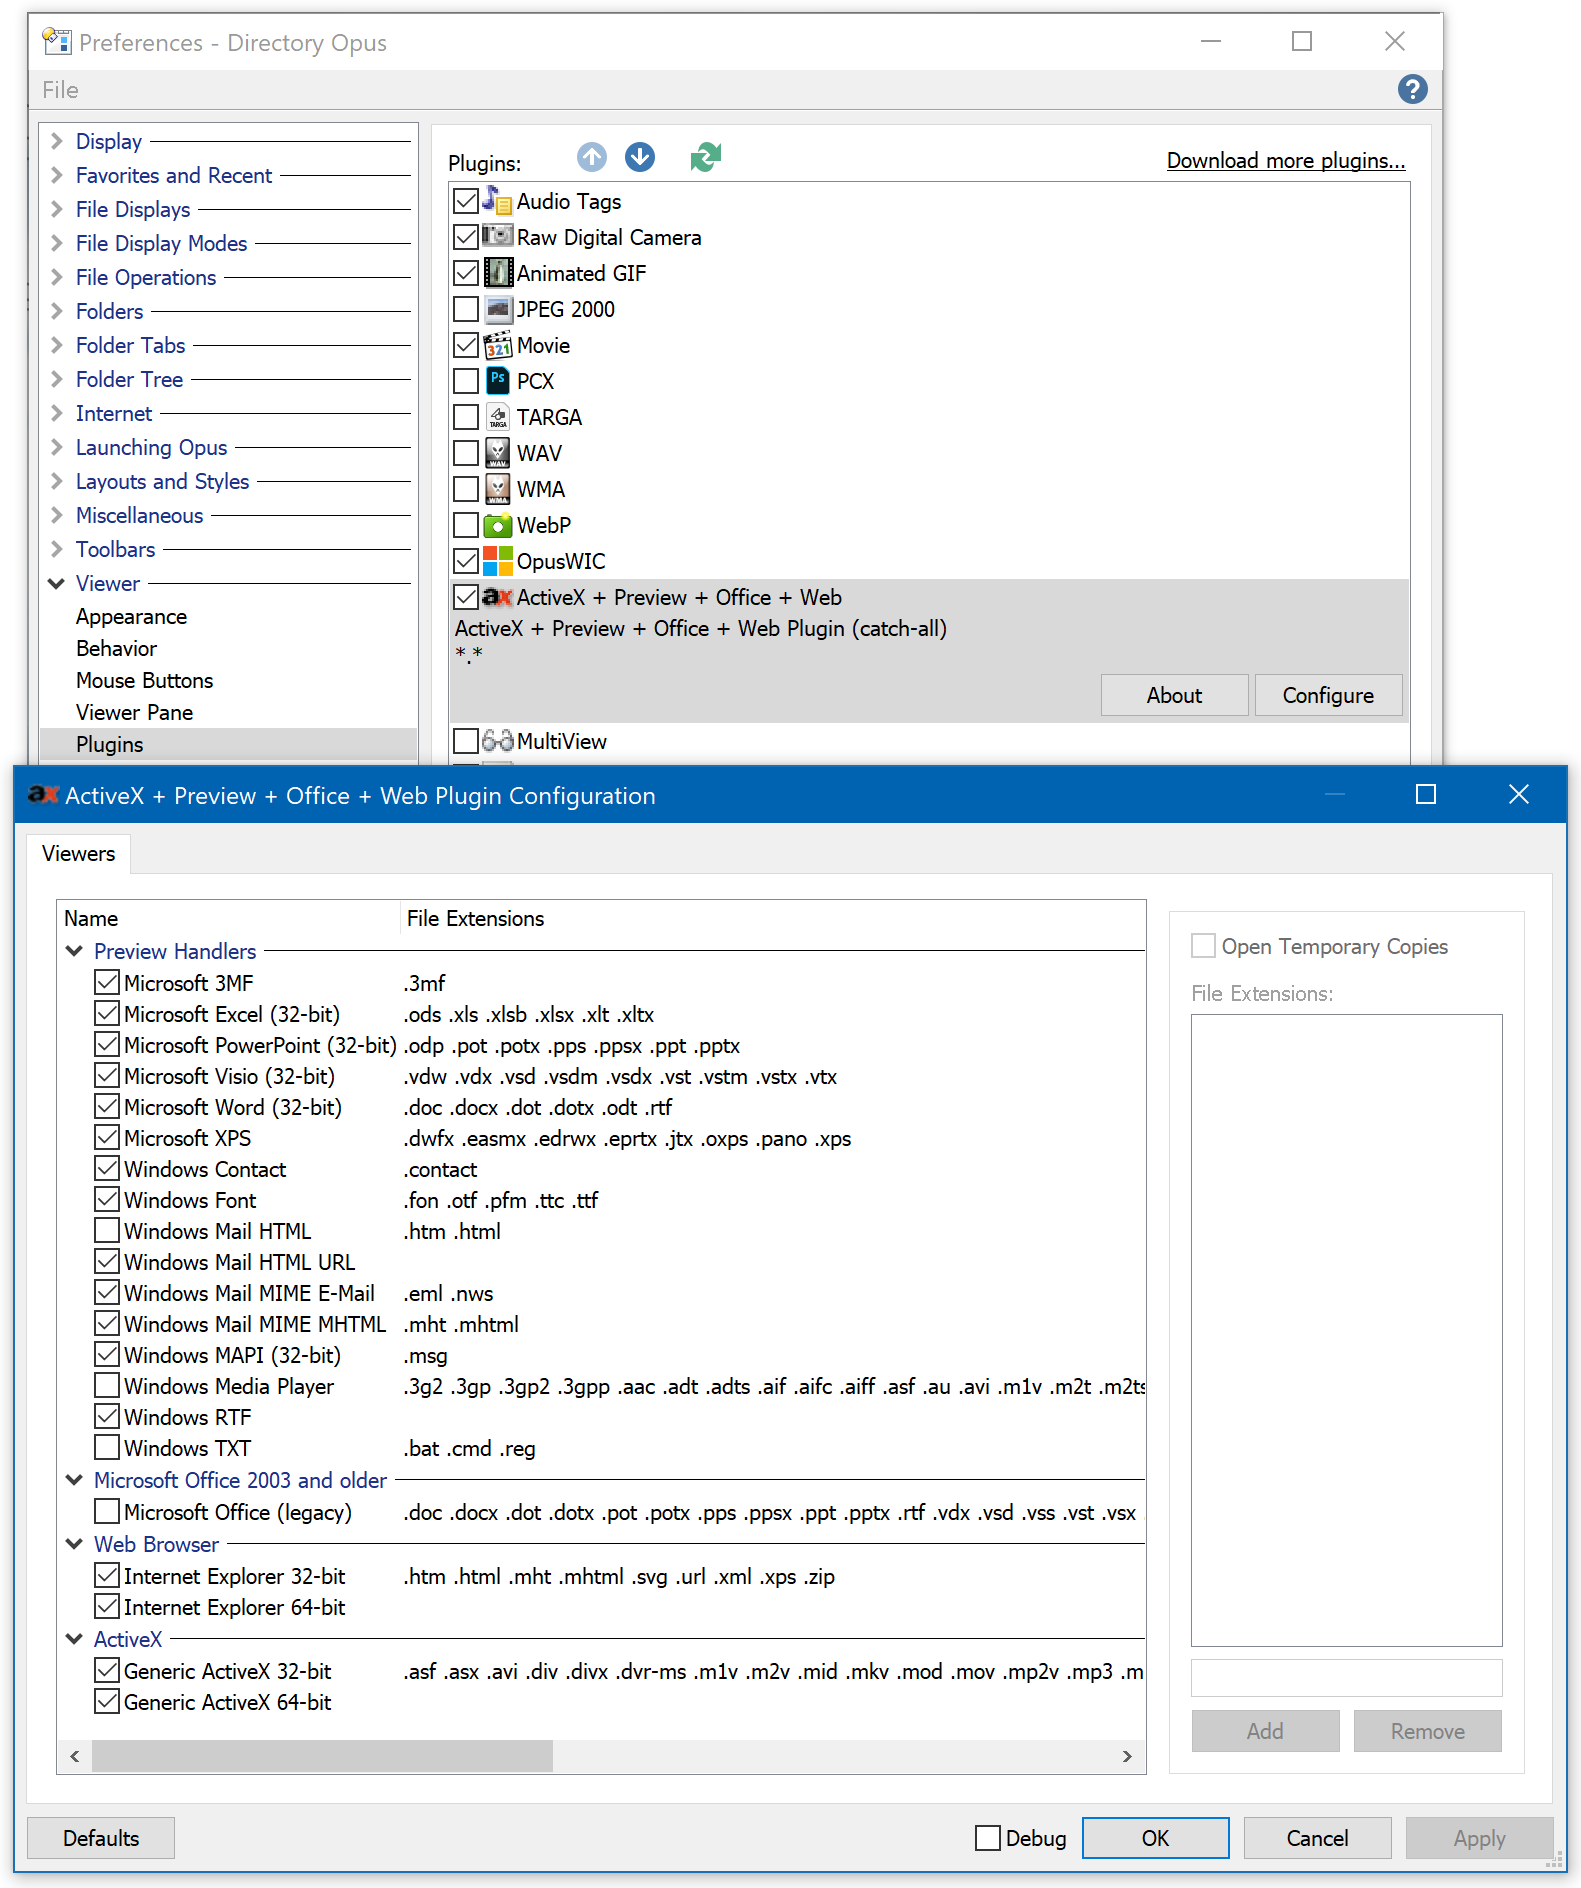
Task: Click the Preferences window title icon
Action: 57,42
